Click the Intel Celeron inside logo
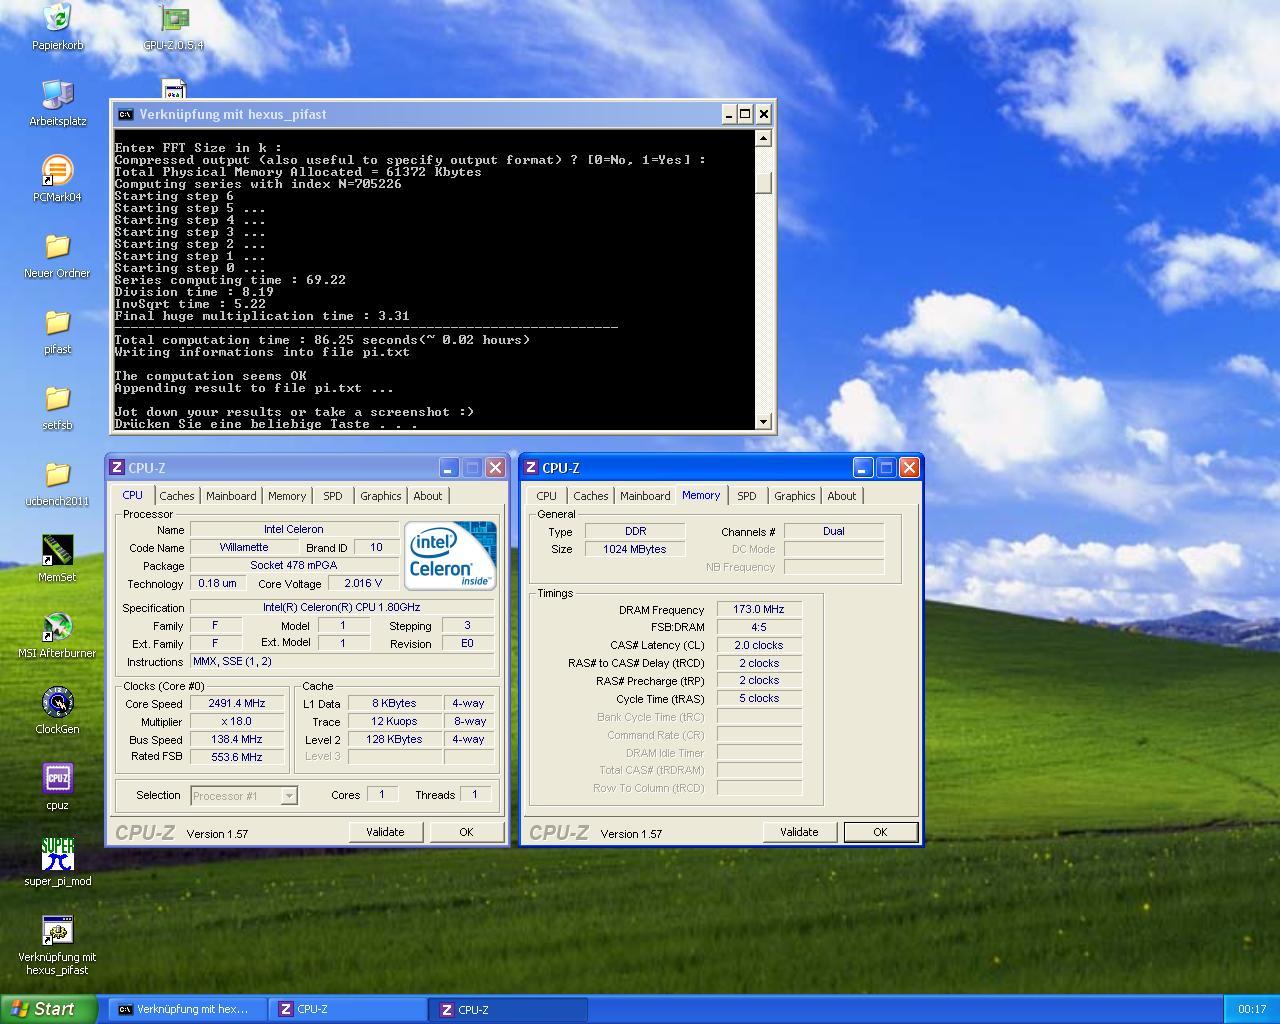 (450, 555)
